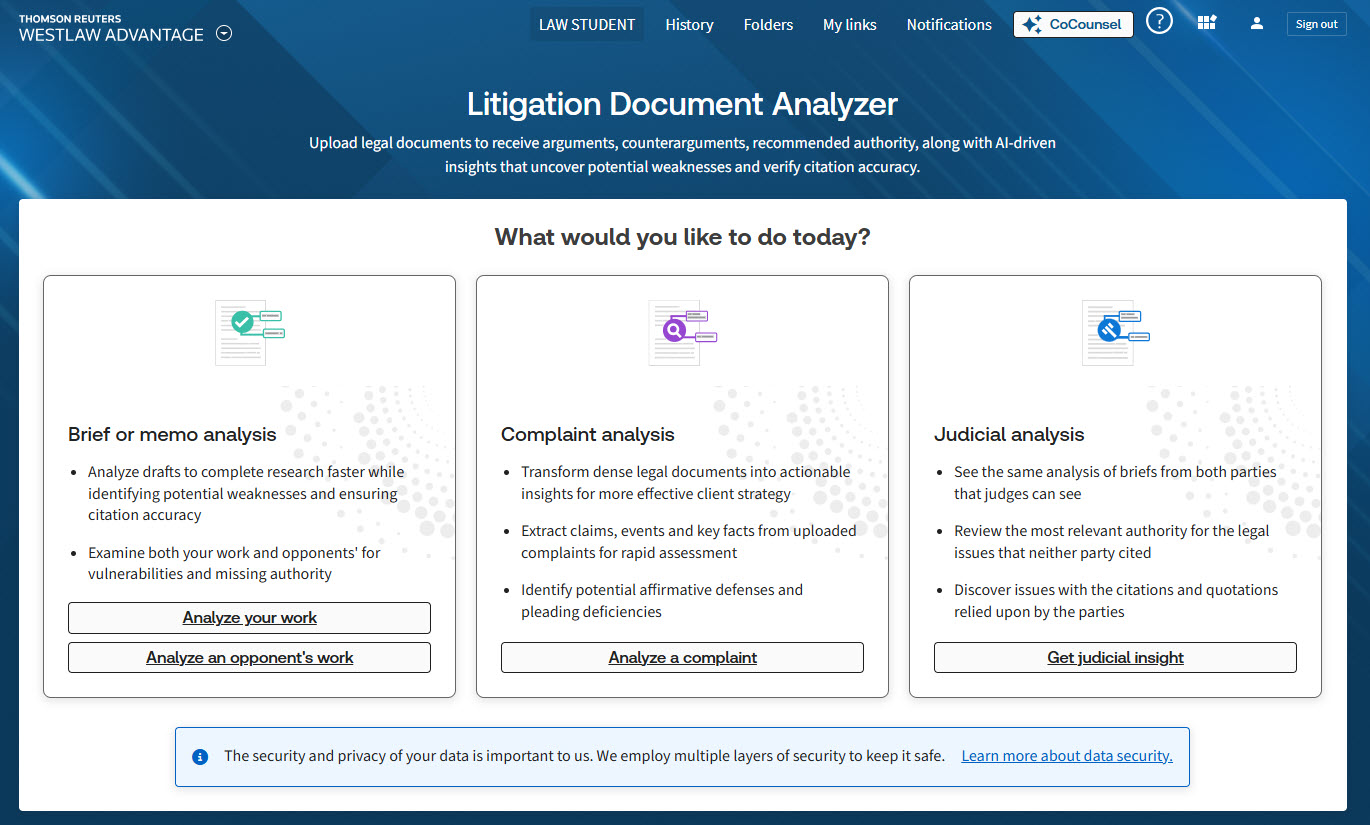Open the apps grid icon
This screenshot has height=825, width=1370.
pyautogui.click(x=1207, y=24)
